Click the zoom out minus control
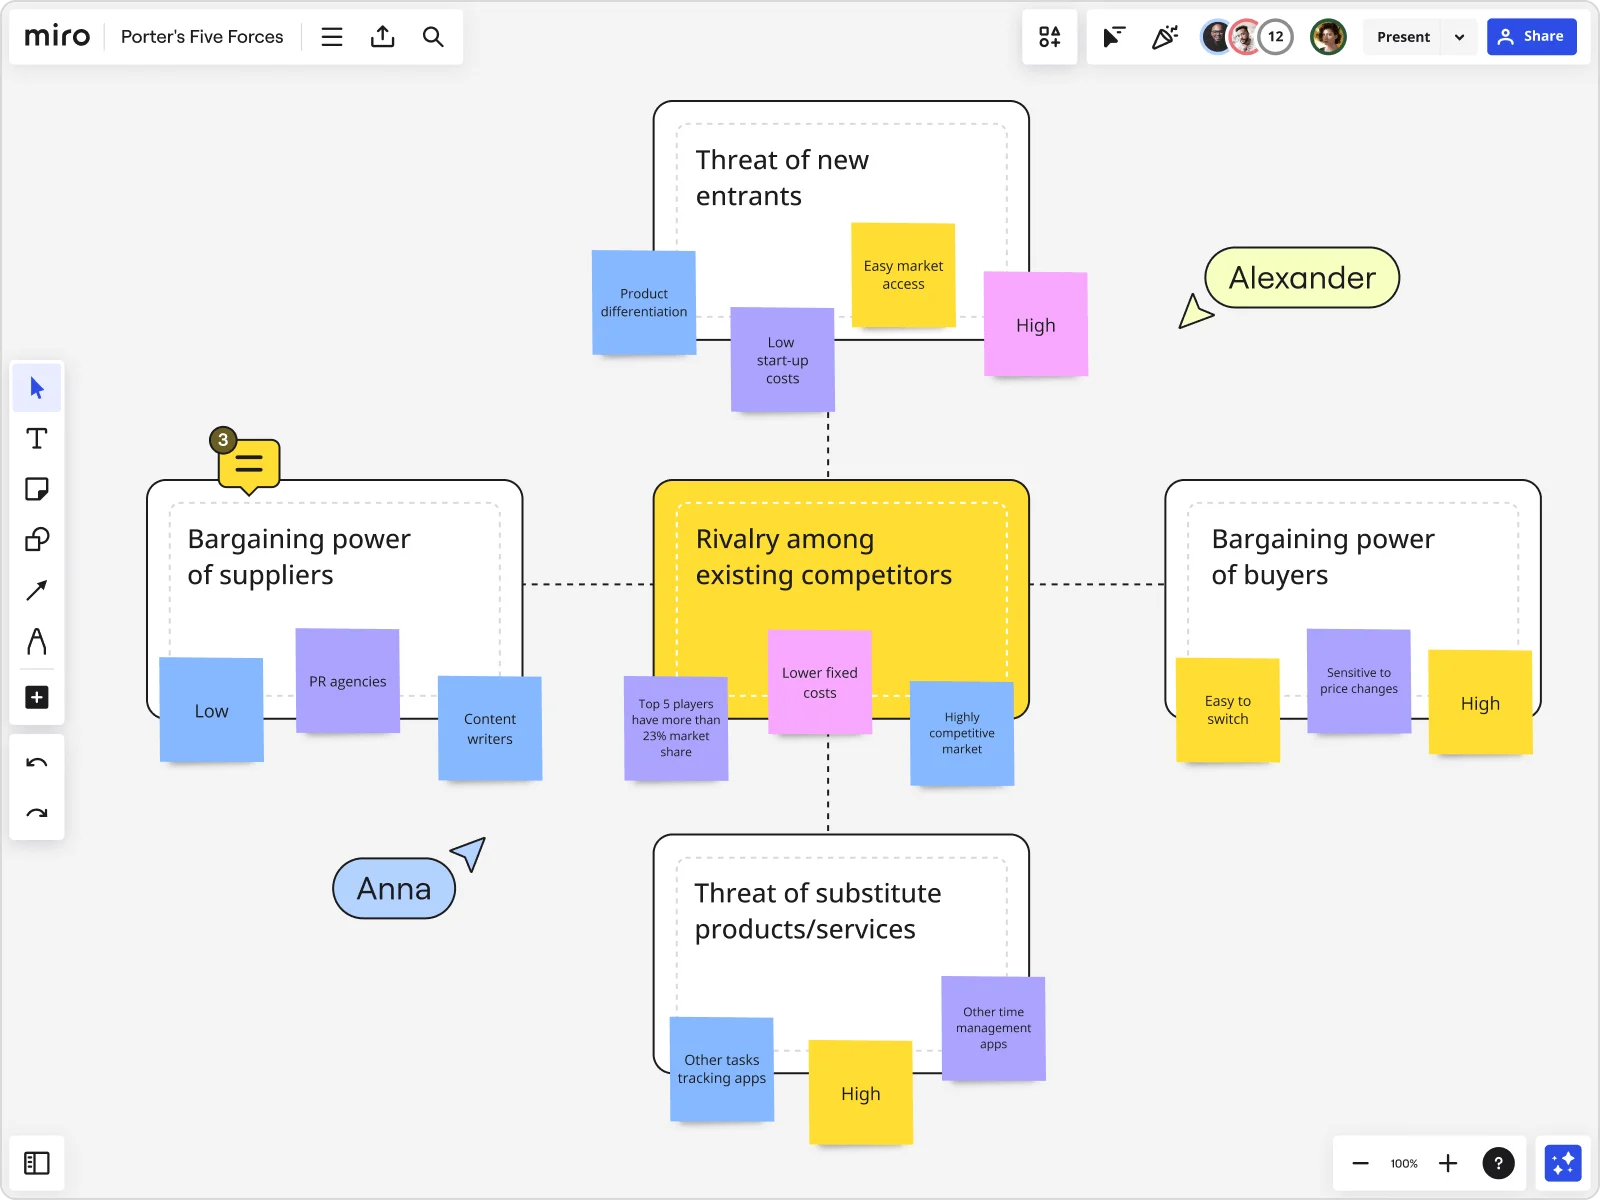 click(x=1361, y=1163)
